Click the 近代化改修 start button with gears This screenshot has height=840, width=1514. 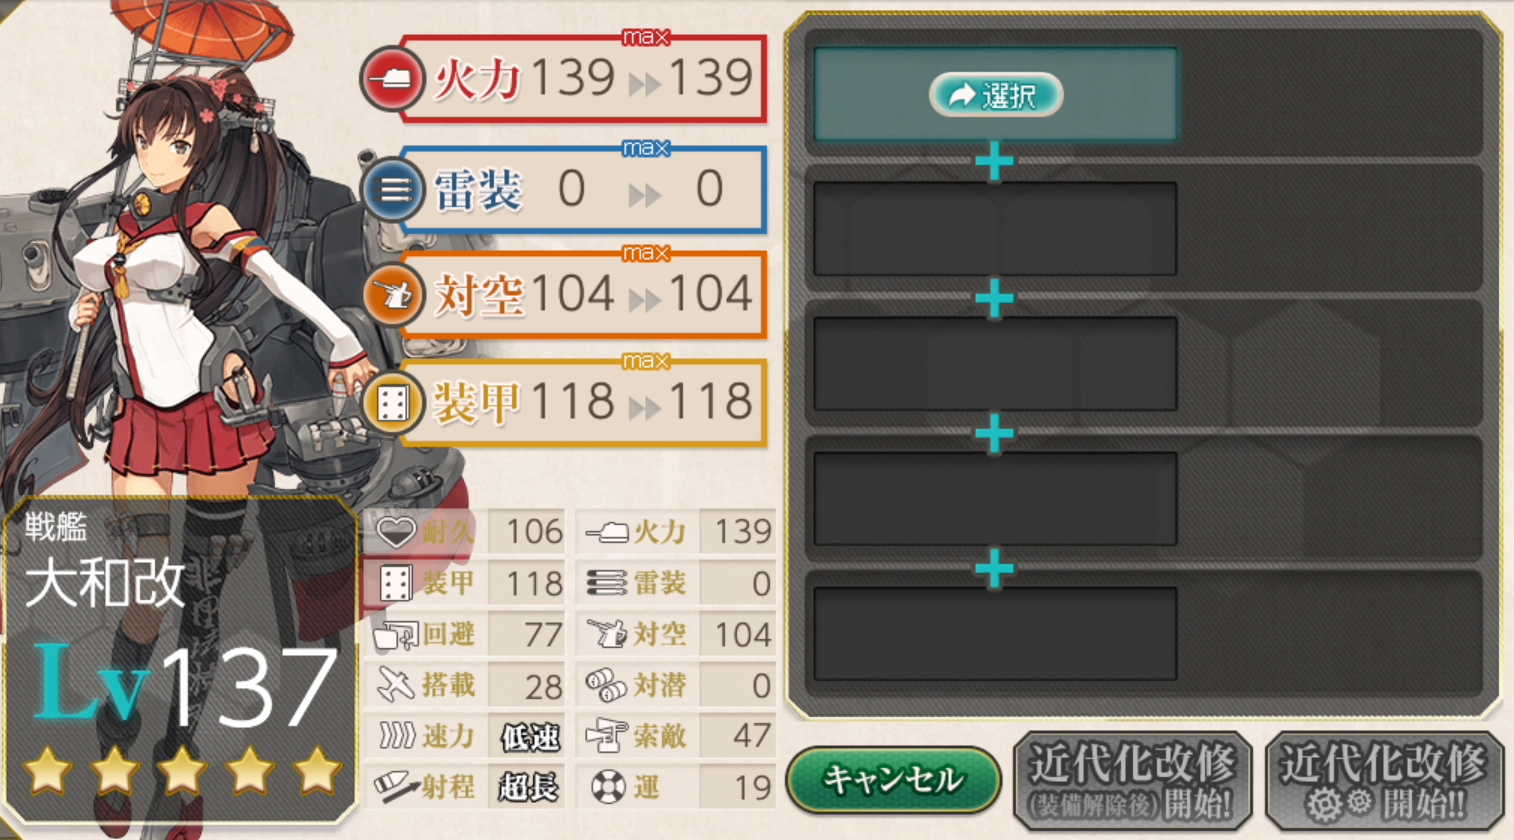click(x=1385, y=781)
